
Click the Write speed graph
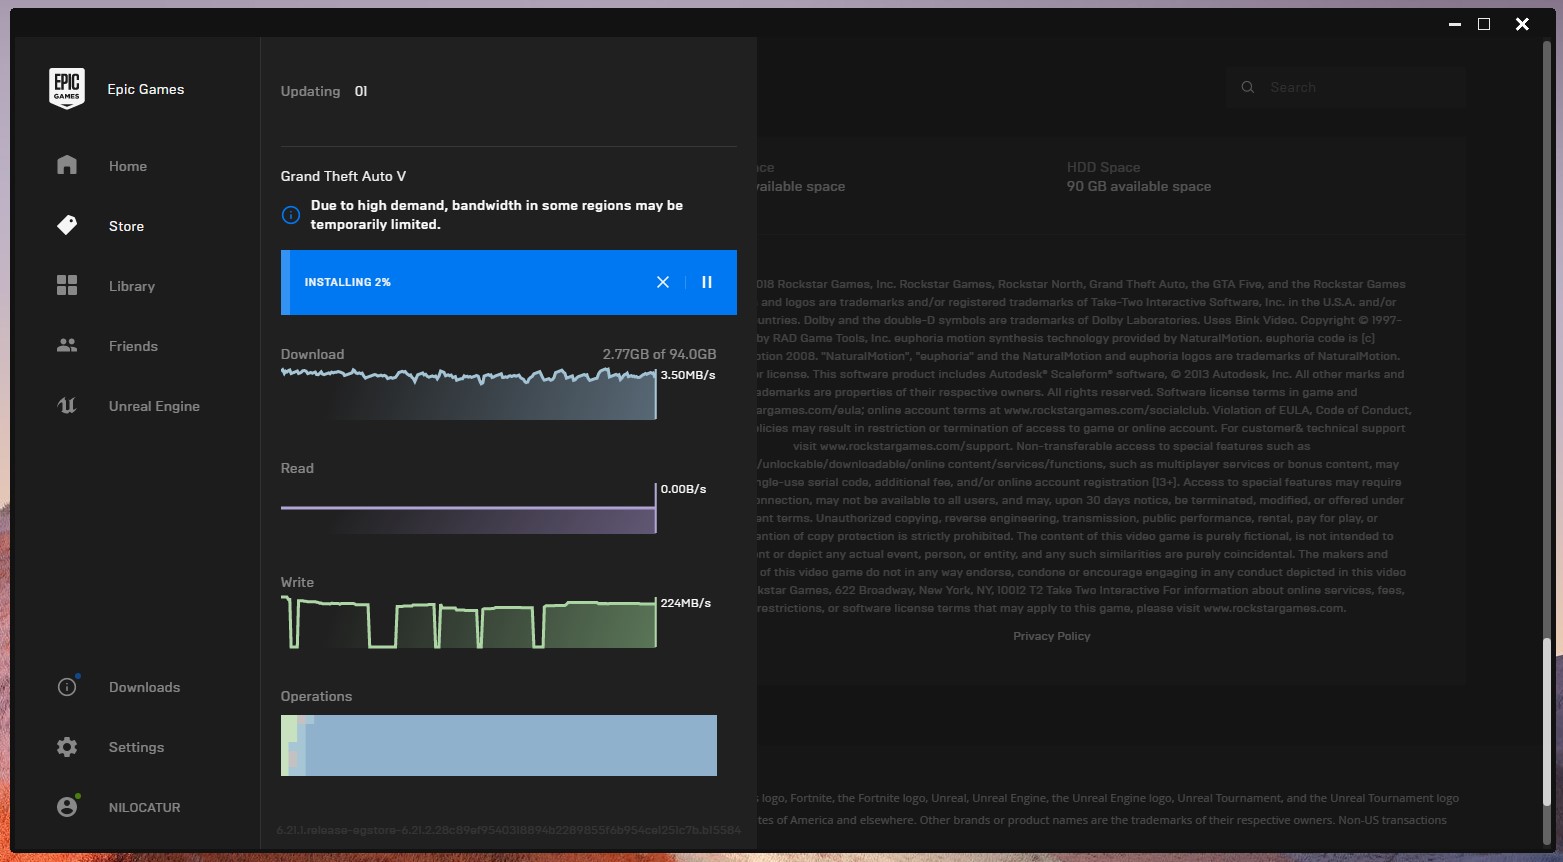[469, 622]
